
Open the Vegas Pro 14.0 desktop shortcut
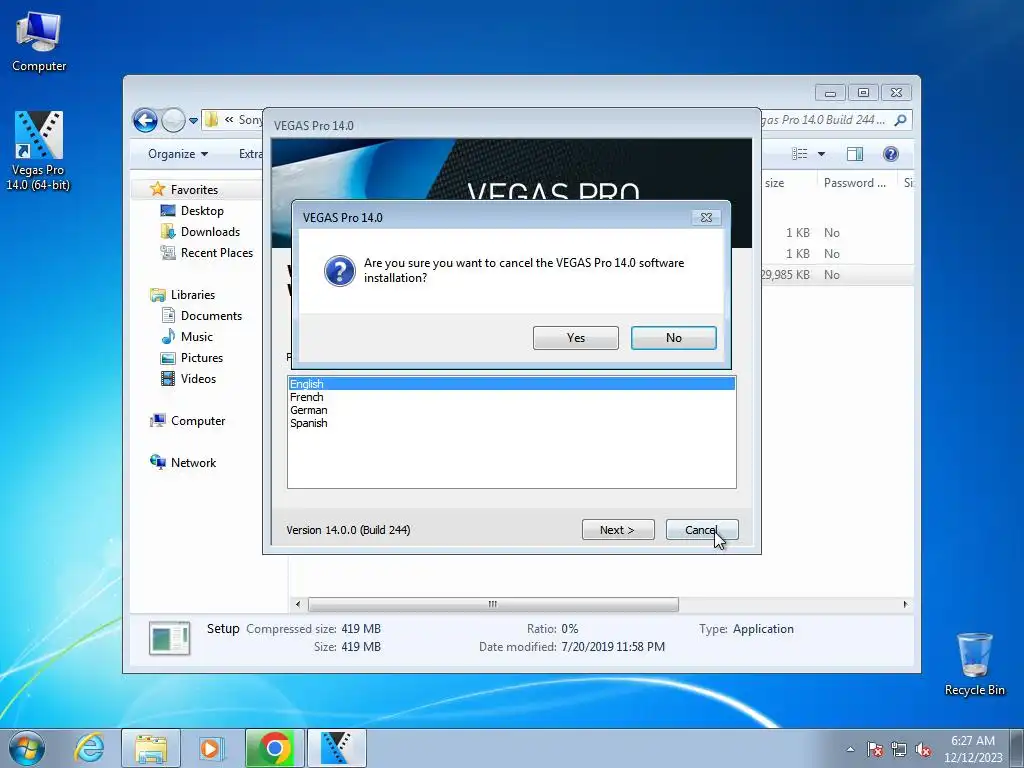38,151
